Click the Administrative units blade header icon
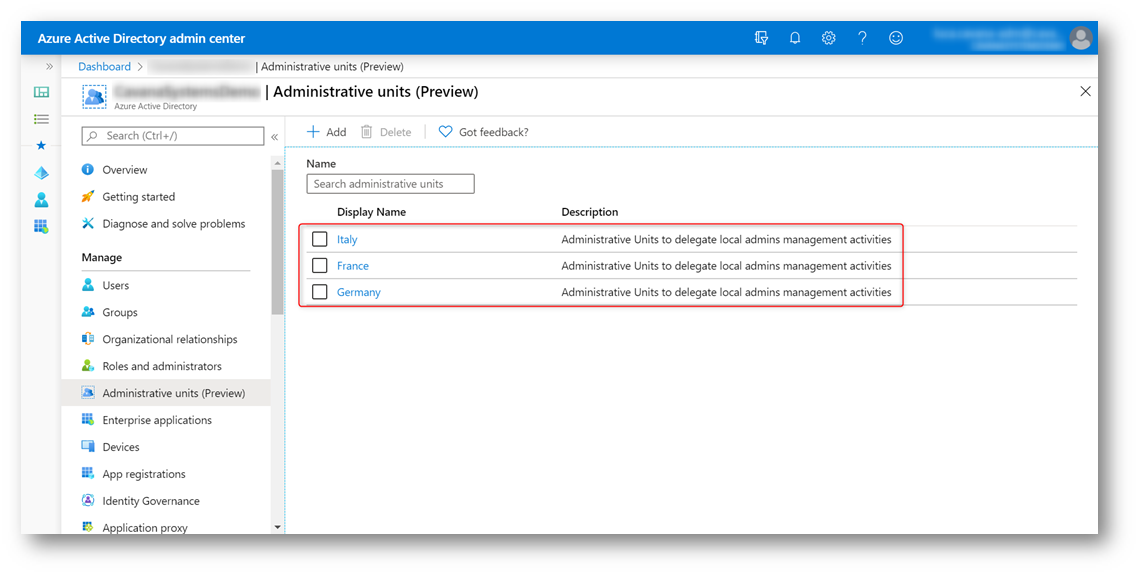This screenshot has width=1140, height=576. [x=95, y=96]
